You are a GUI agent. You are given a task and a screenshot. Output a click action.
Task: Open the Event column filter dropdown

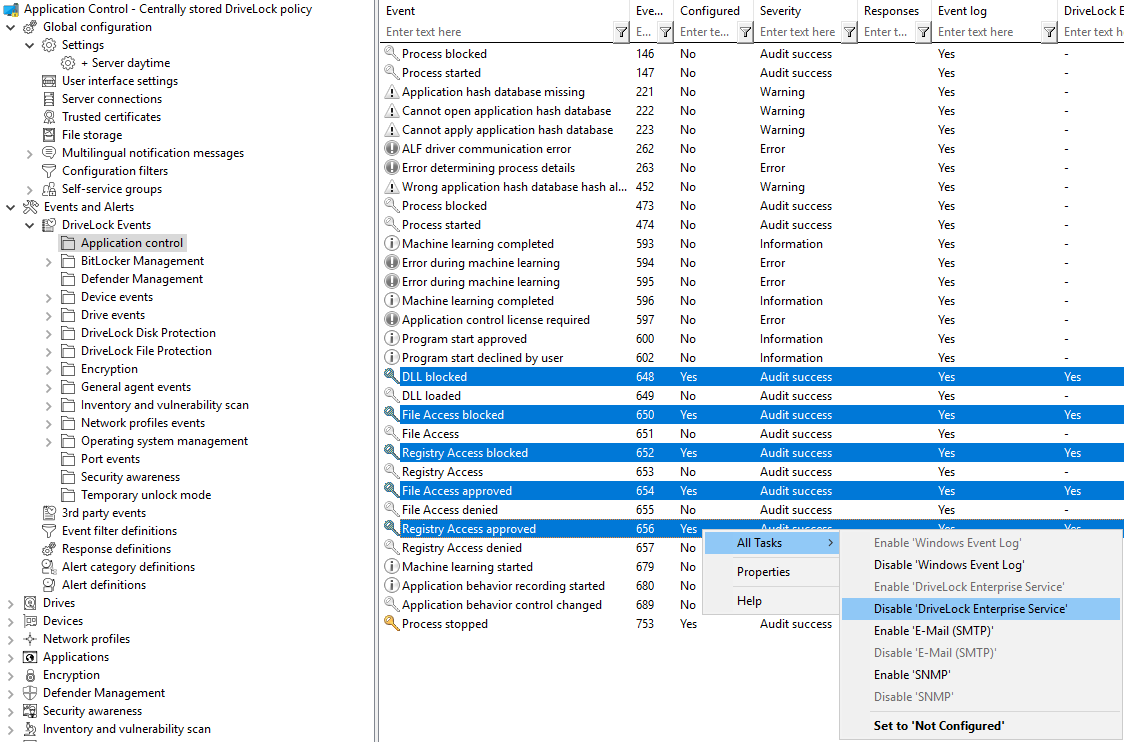(621, 32)
